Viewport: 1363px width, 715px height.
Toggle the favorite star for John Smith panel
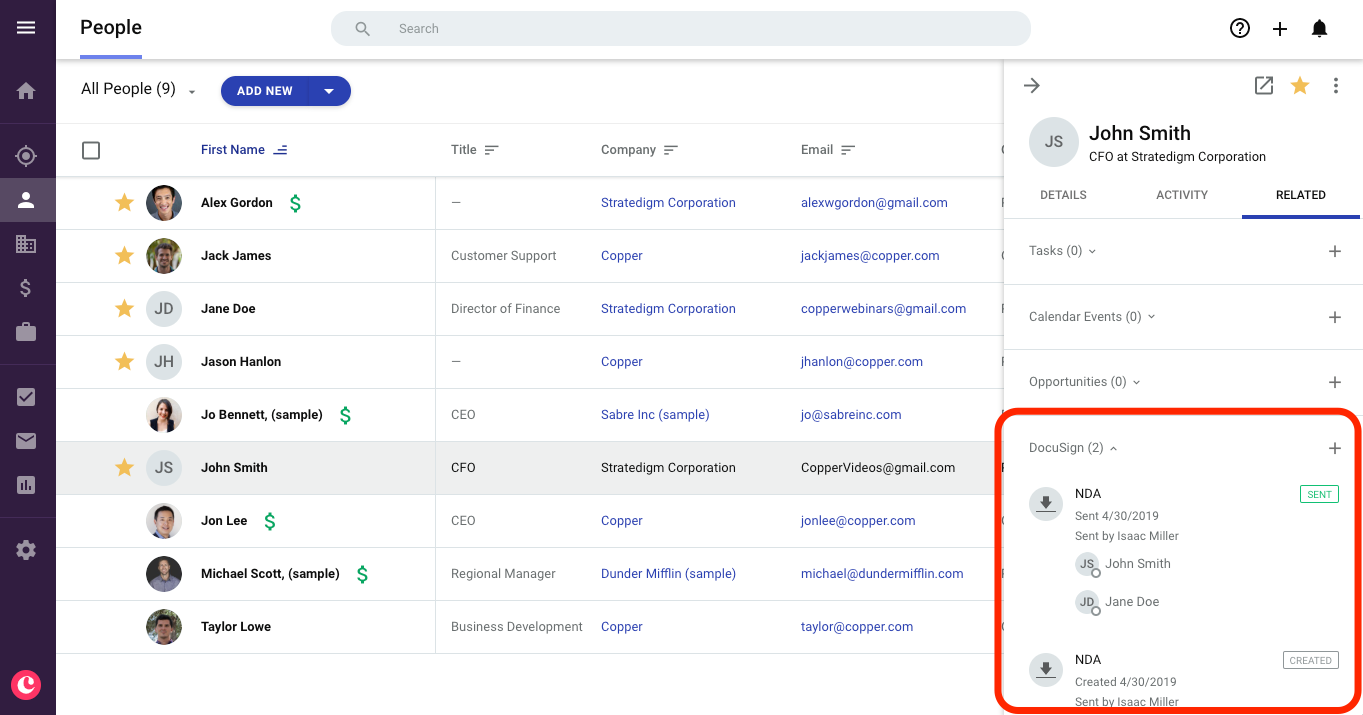[1300, 86]
